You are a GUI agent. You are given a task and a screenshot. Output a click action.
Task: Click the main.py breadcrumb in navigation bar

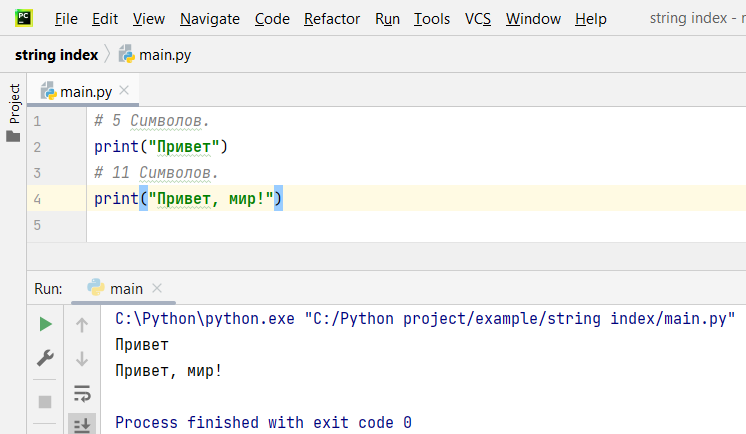coord(165,55)
